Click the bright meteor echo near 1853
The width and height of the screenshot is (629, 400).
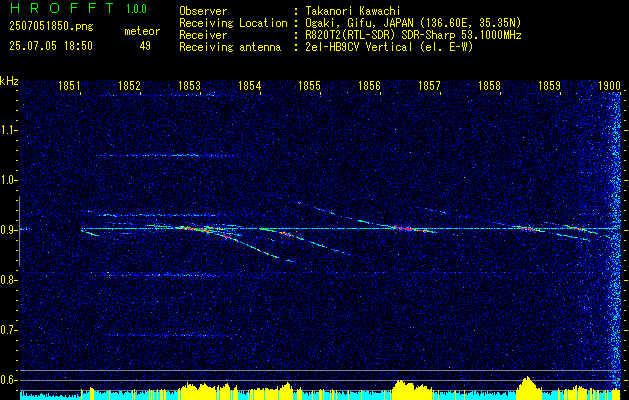pos(193,229)
